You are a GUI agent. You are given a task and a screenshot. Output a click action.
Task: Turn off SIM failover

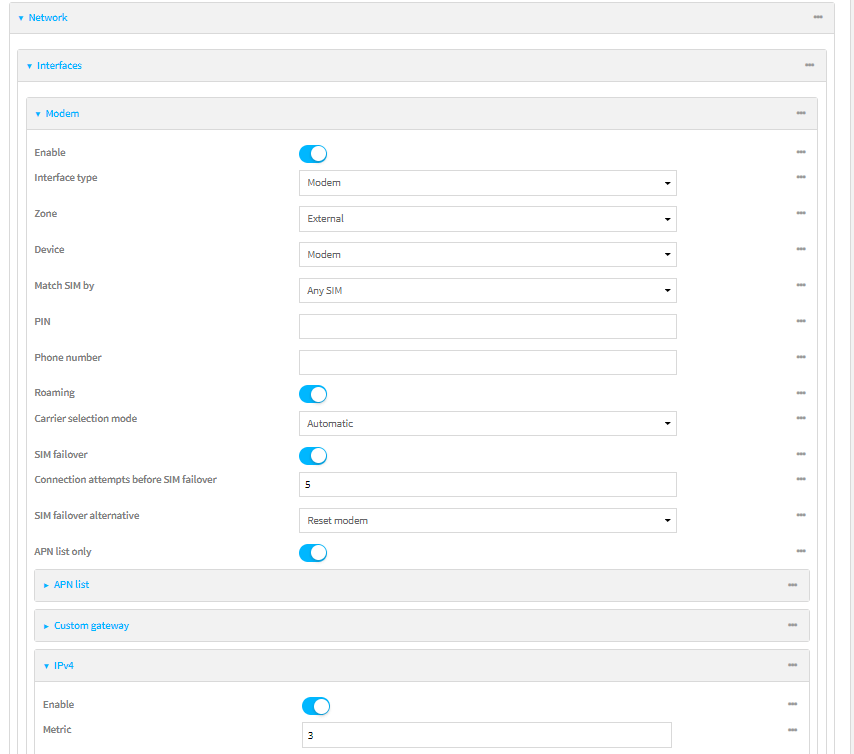coord(313,456)
